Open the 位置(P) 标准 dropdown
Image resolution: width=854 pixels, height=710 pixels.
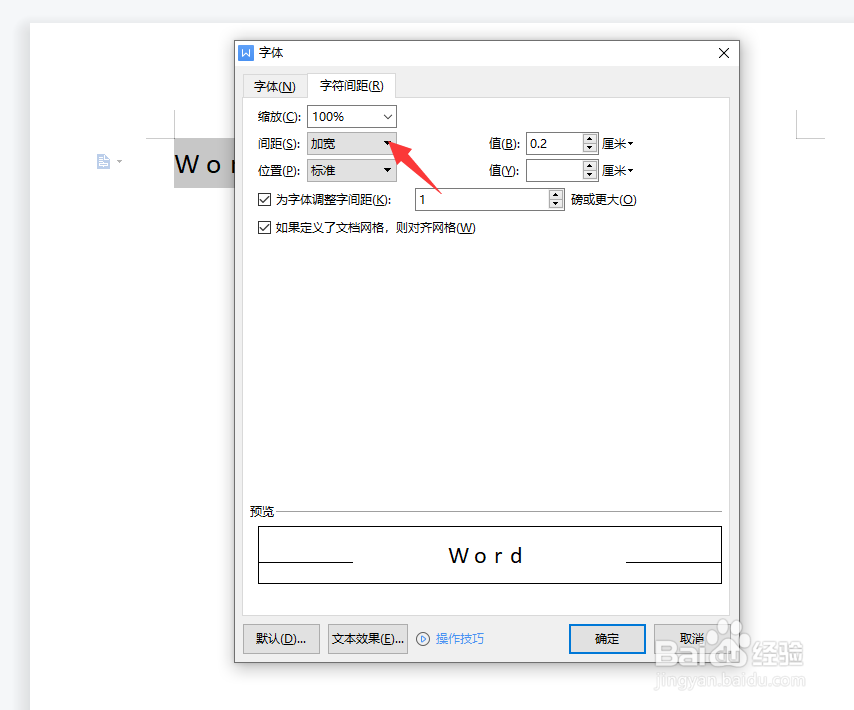[x=352, y=170]
